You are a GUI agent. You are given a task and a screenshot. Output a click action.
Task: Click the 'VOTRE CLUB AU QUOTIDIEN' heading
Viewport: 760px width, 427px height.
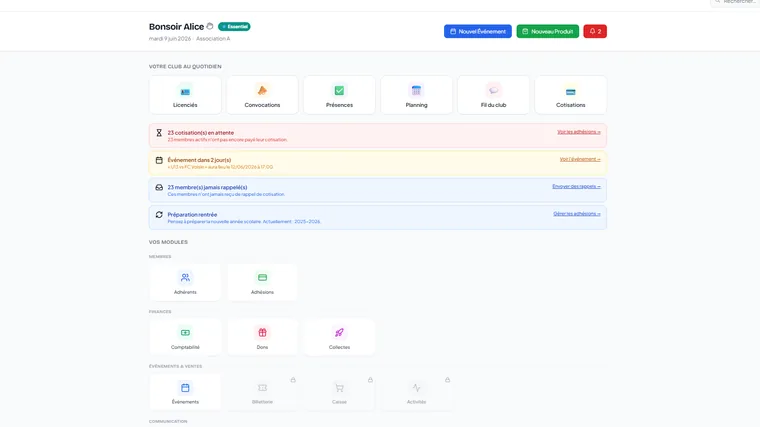coord(185,66)
